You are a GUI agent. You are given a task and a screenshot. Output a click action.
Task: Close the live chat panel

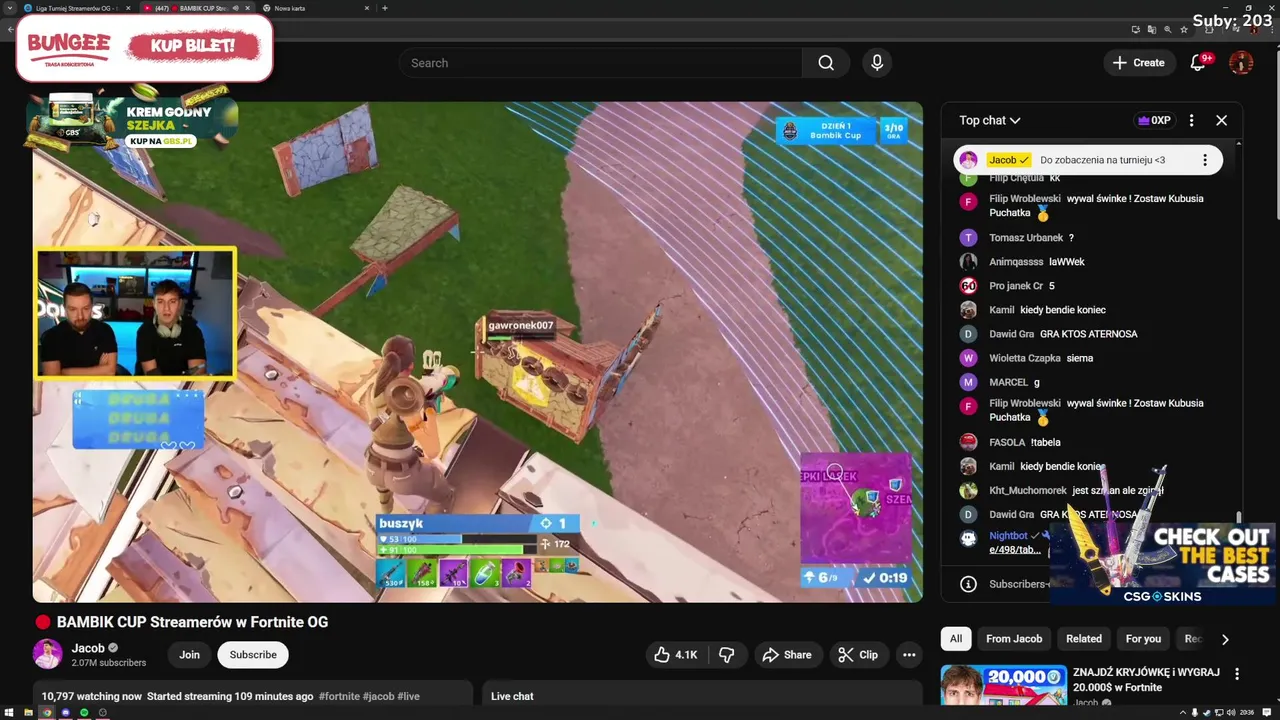tap(1221, 120)
